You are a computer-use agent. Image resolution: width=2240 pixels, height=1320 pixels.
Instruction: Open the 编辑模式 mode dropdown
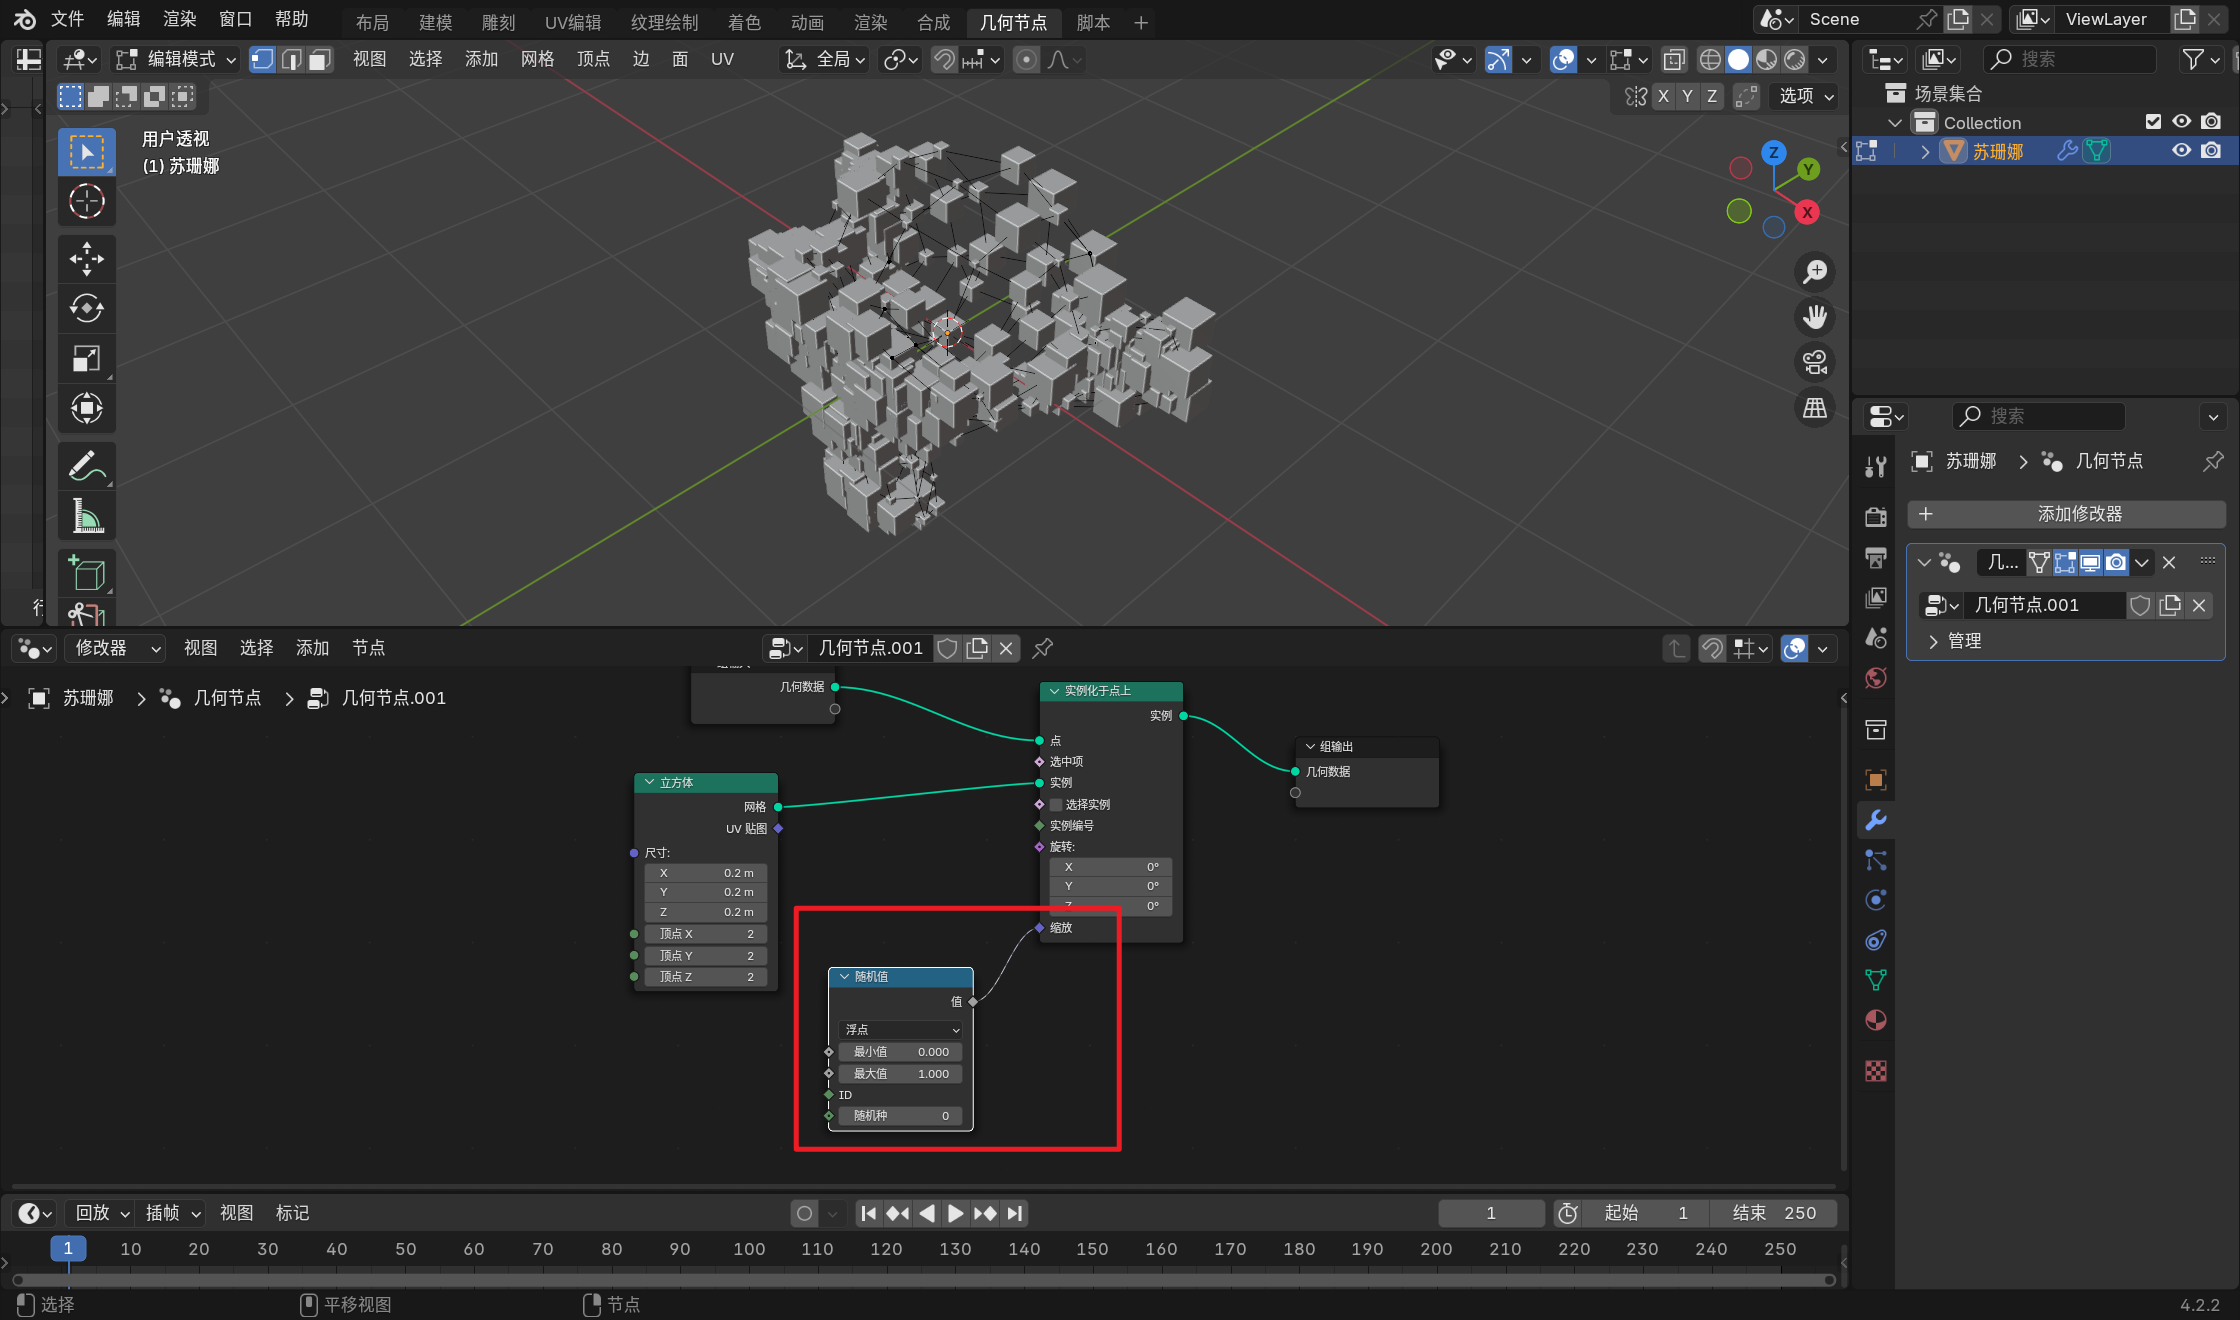pos(177,60)
